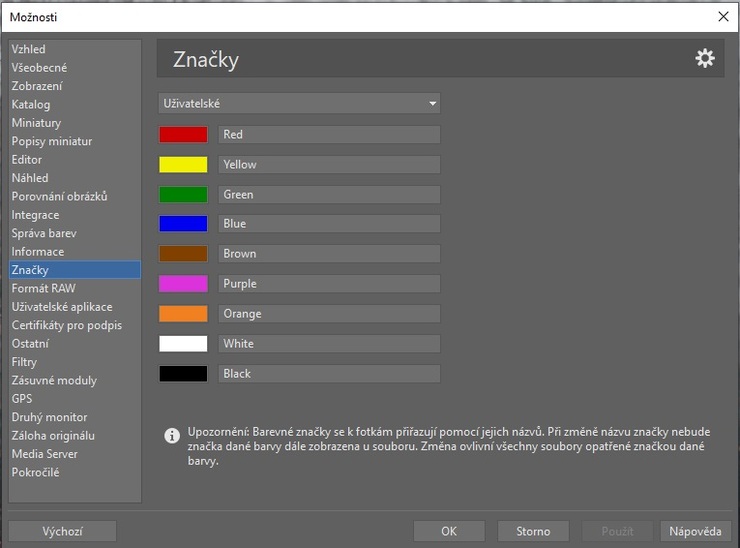This screenshot has width=740, height=548.
Task: Open GPS settings
Action: pyautogui.click(x=75, y=399)
